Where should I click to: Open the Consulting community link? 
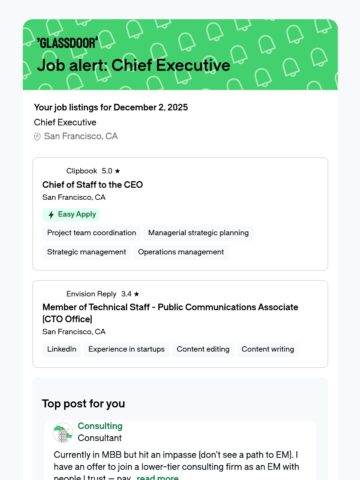click(x=100, y=426)
